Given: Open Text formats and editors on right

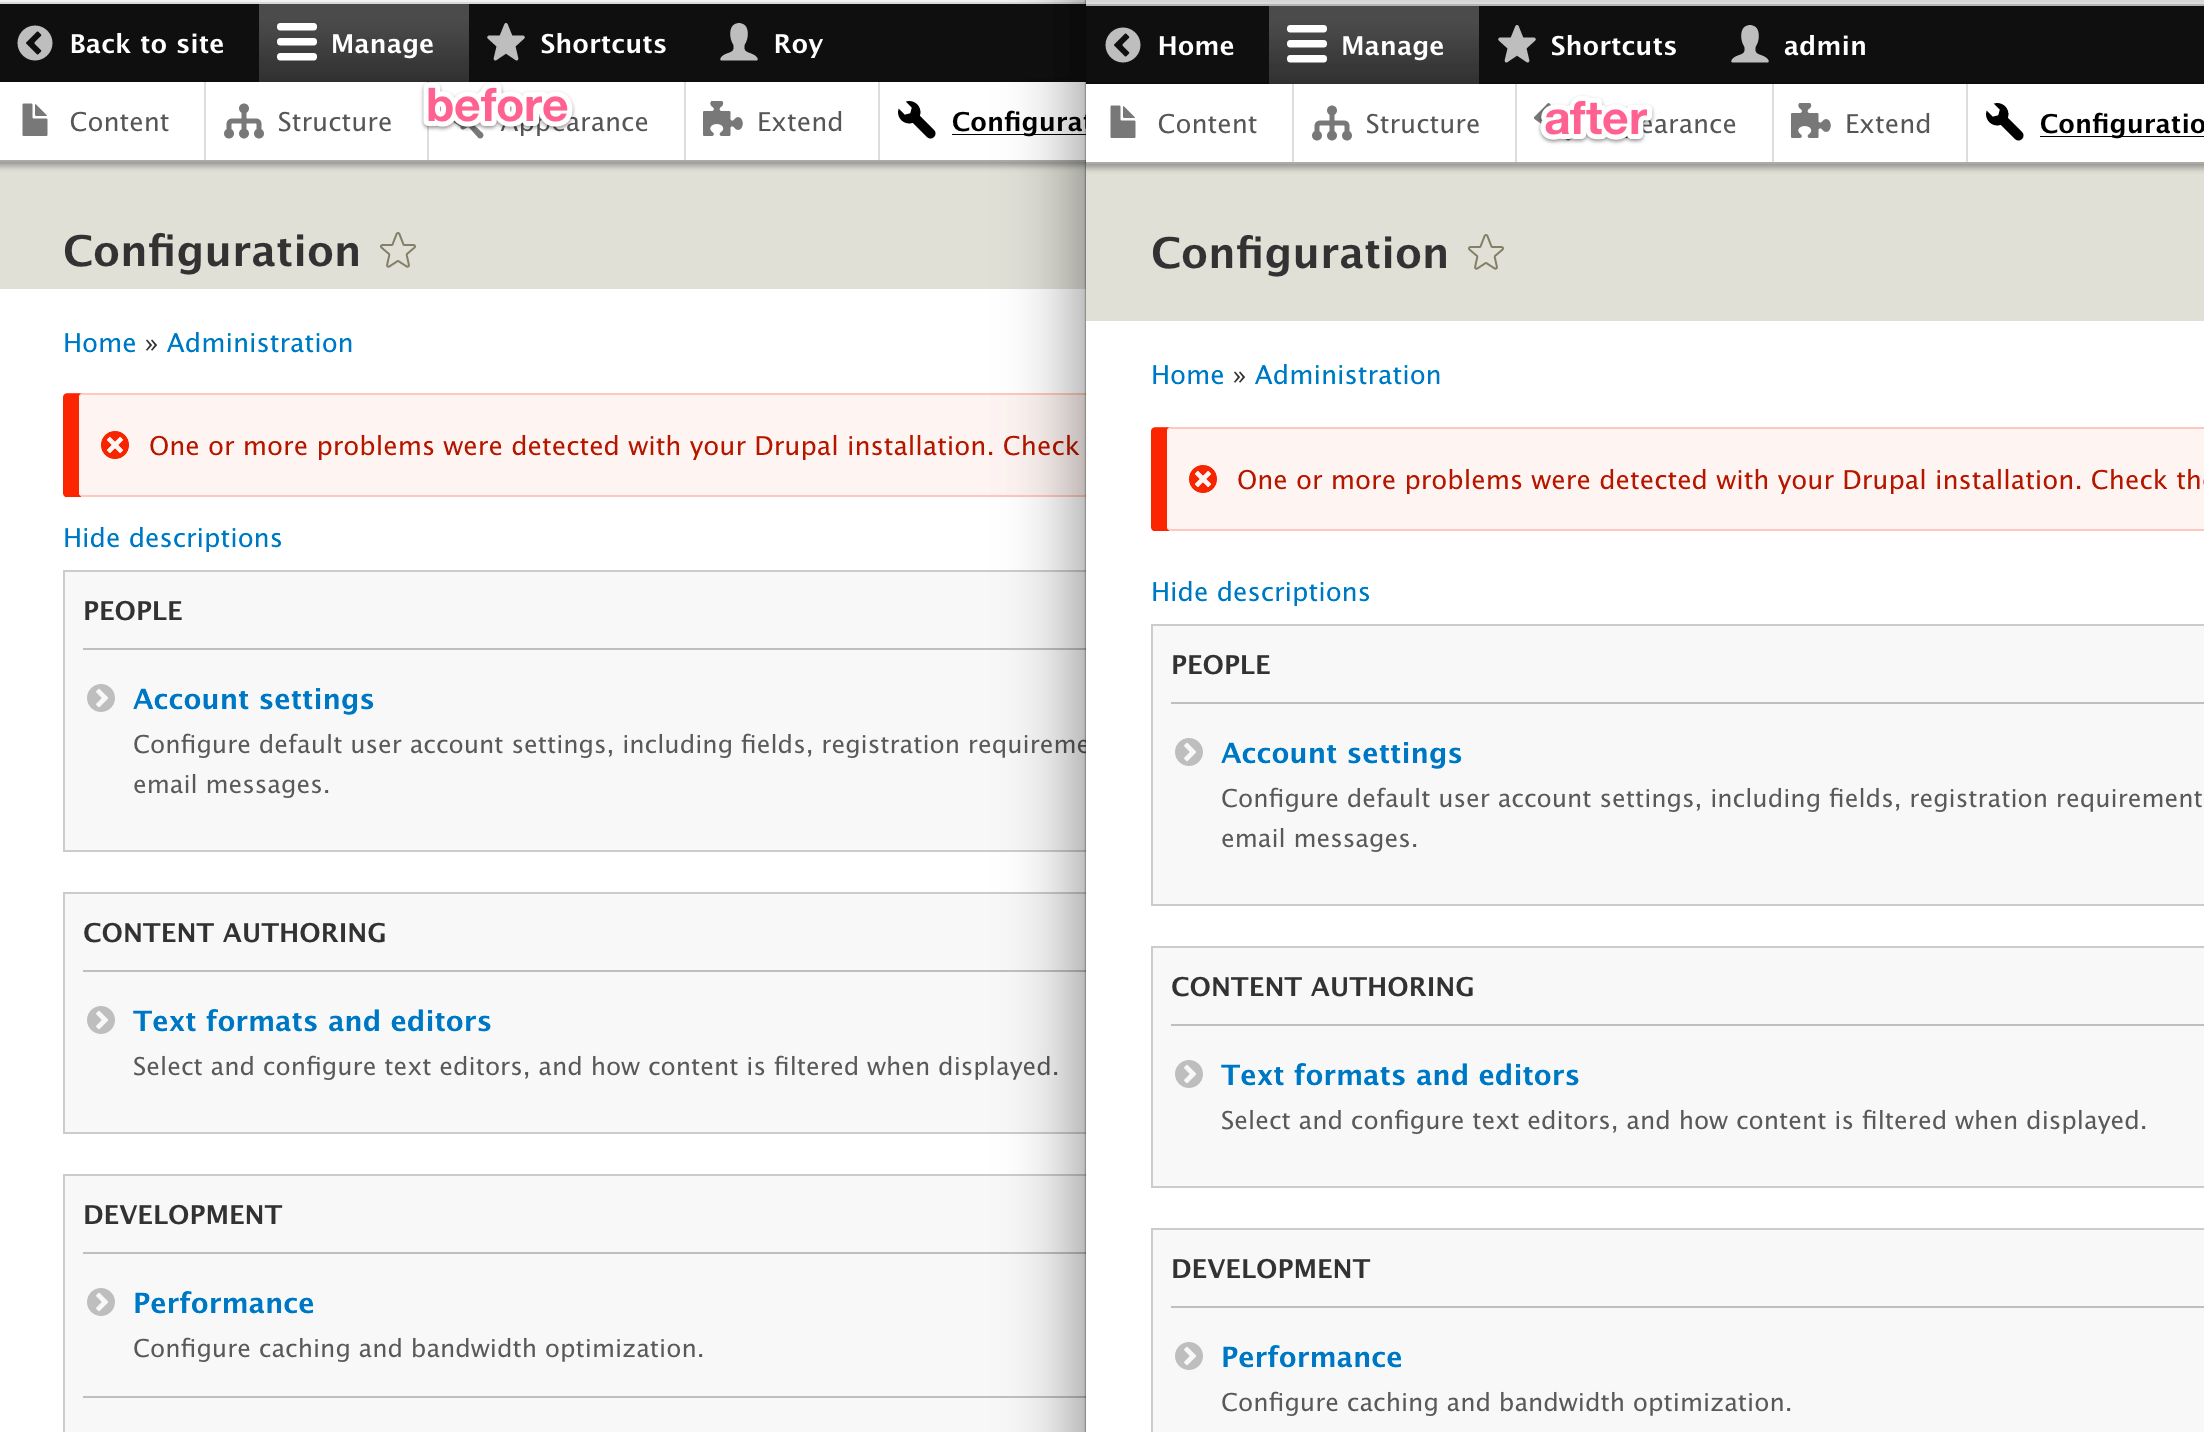Looking at the screenshot, I should pos(1399,1075).
